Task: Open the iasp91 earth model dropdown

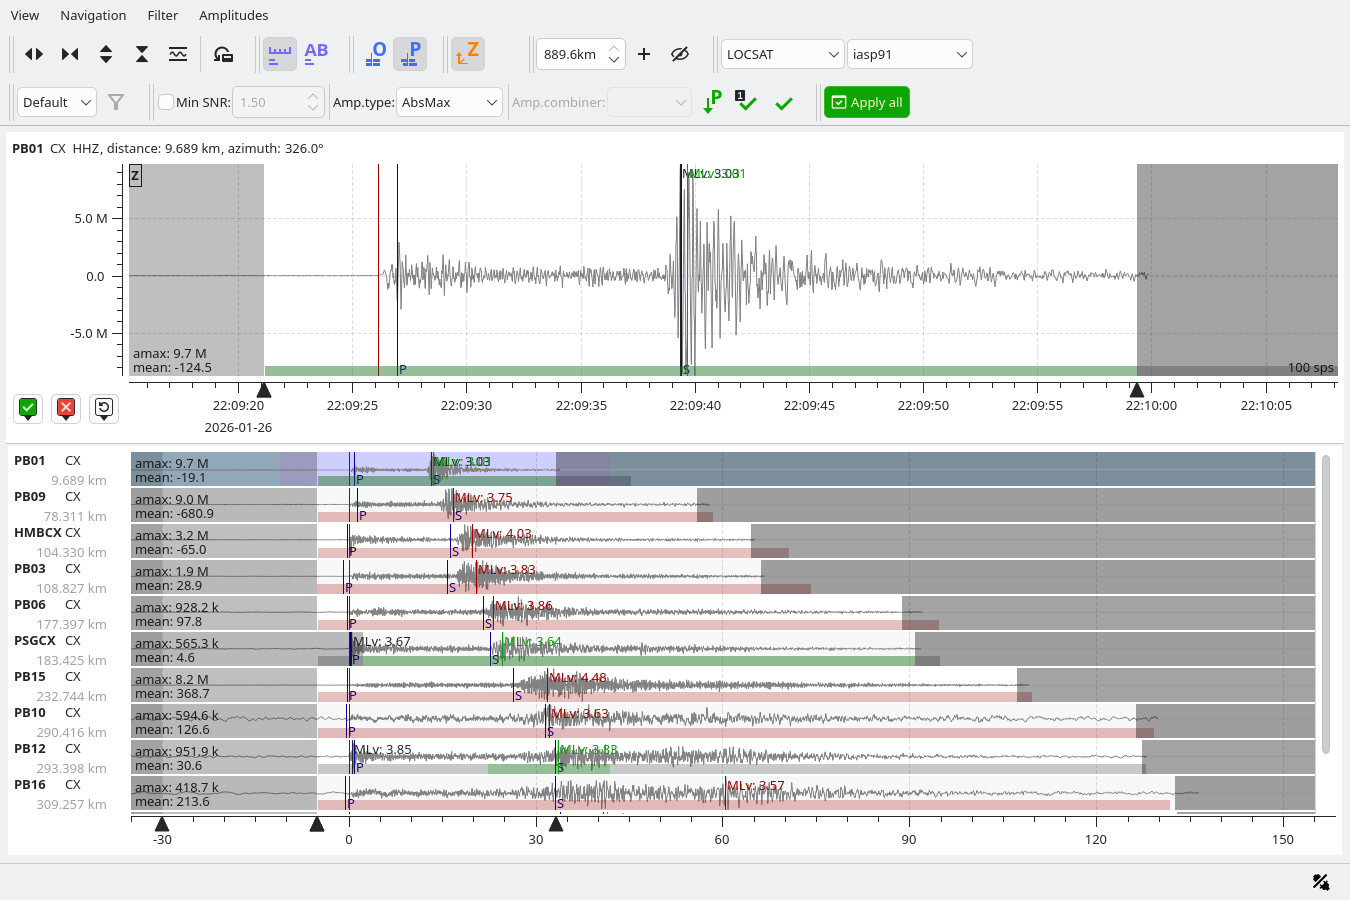Action: [909, 53]
